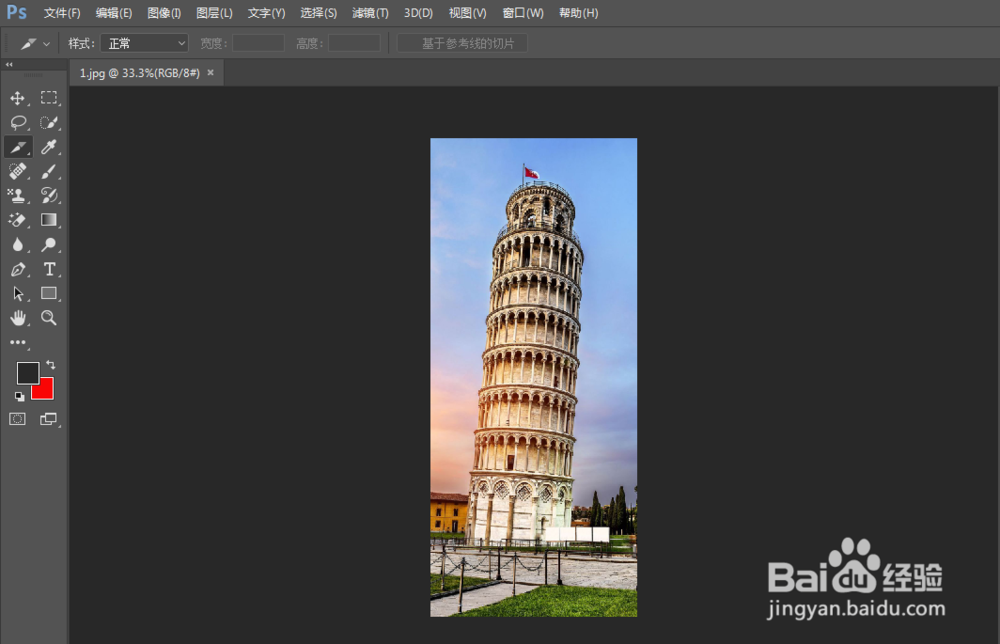Select the Eraser tool
The height and width of the screenshot is (644, 1000).
[x=18, y=220]
